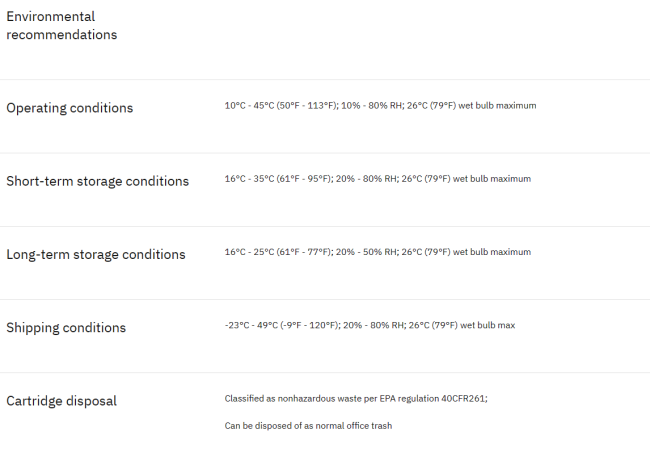Click the EPA regulation 40CFR261 classification text
650x456 pixels.
(356, 399)
